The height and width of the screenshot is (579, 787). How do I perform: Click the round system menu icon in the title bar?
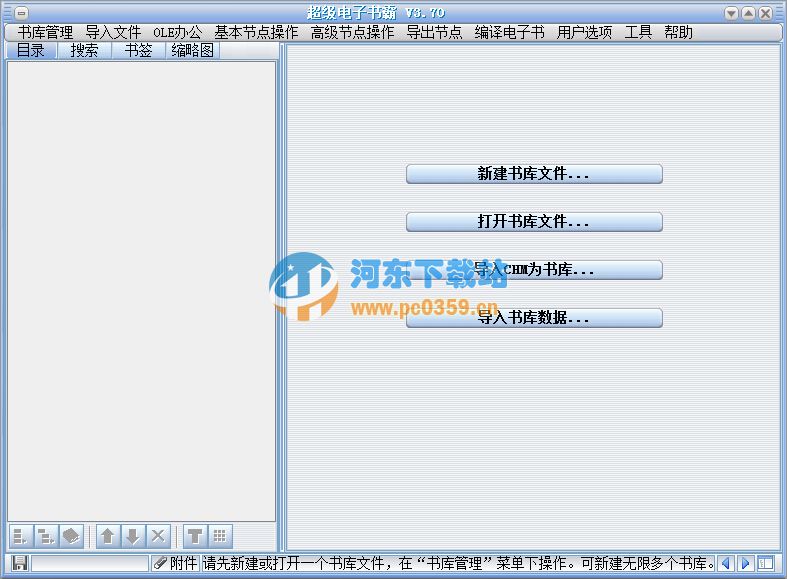22,13
